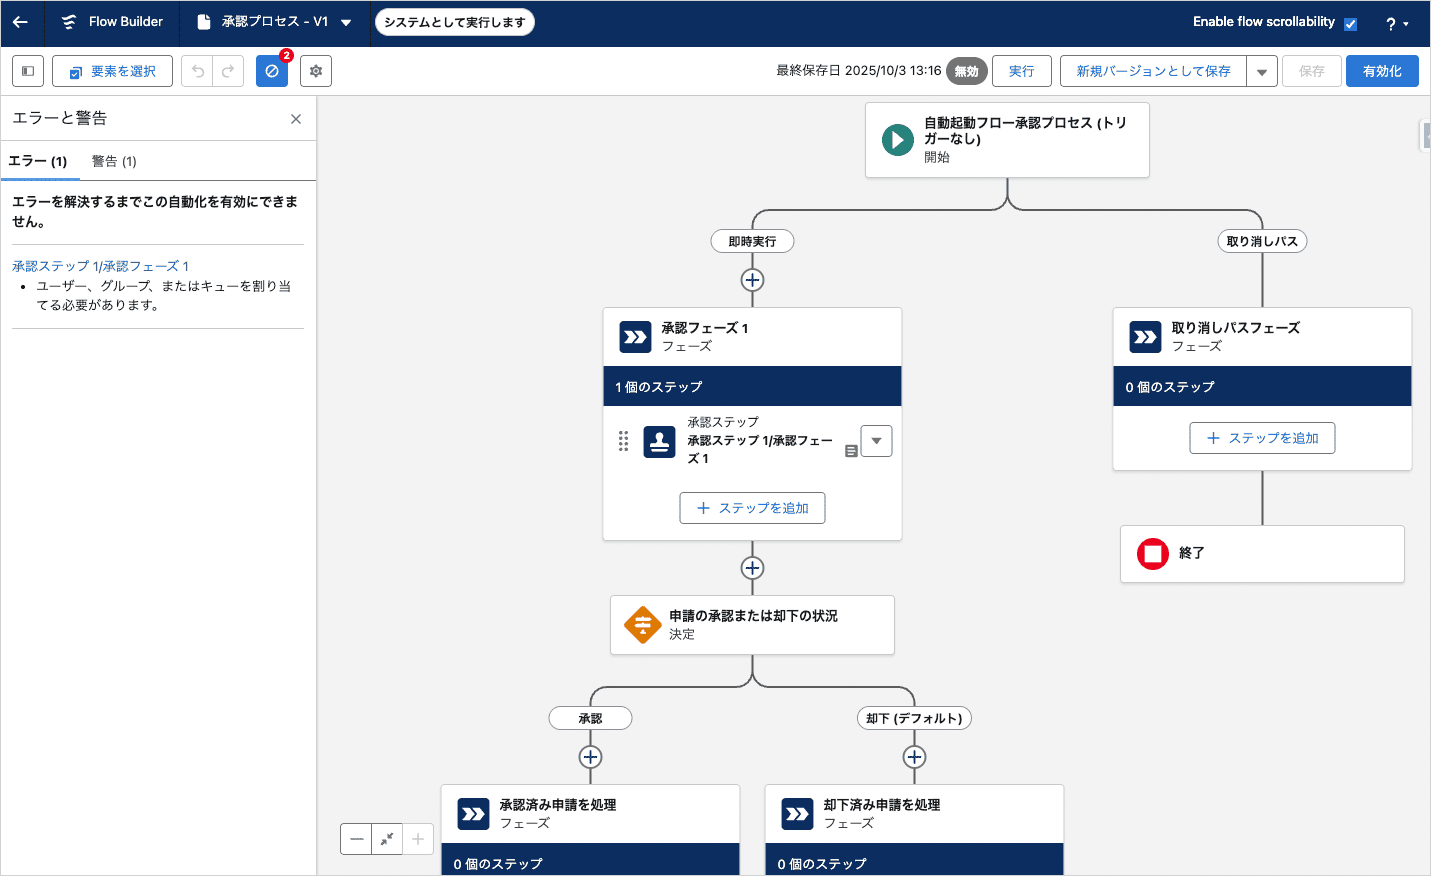
Task: Click the undo arrow icon
Action: click(x=198, y=71)
